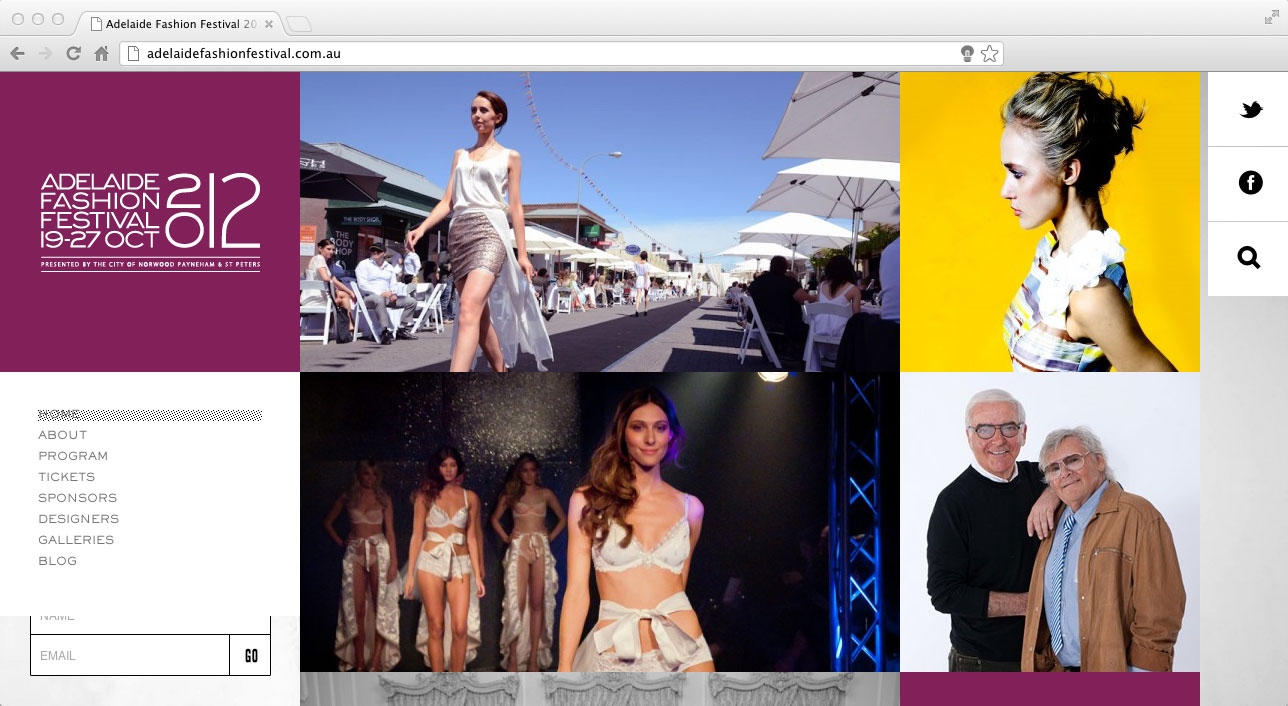Open a new browser tab
1288x706 pixels.
pos(298,24)
